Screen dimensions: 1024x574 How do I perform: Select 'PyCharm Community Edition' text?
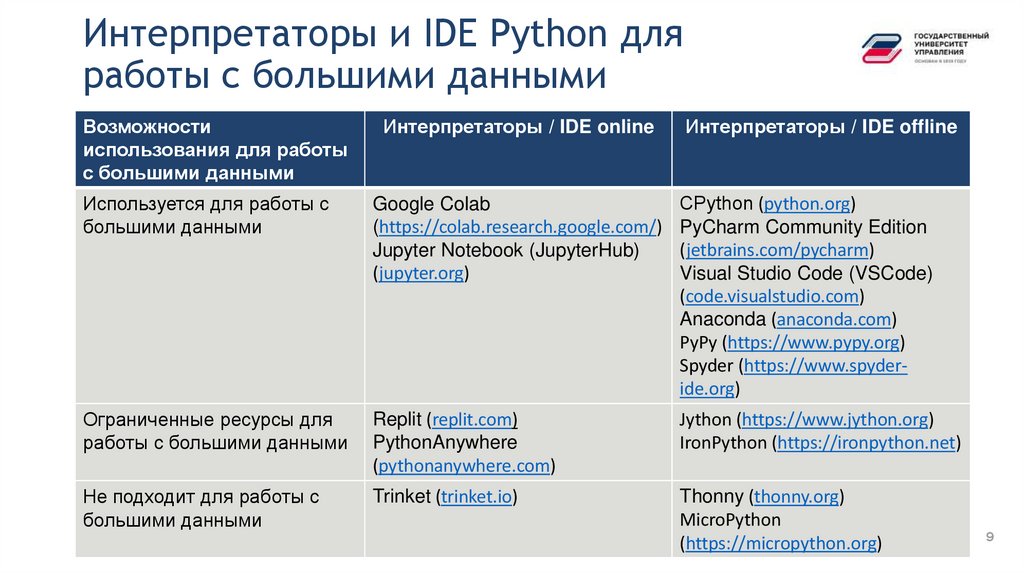[x=803, y=227]
